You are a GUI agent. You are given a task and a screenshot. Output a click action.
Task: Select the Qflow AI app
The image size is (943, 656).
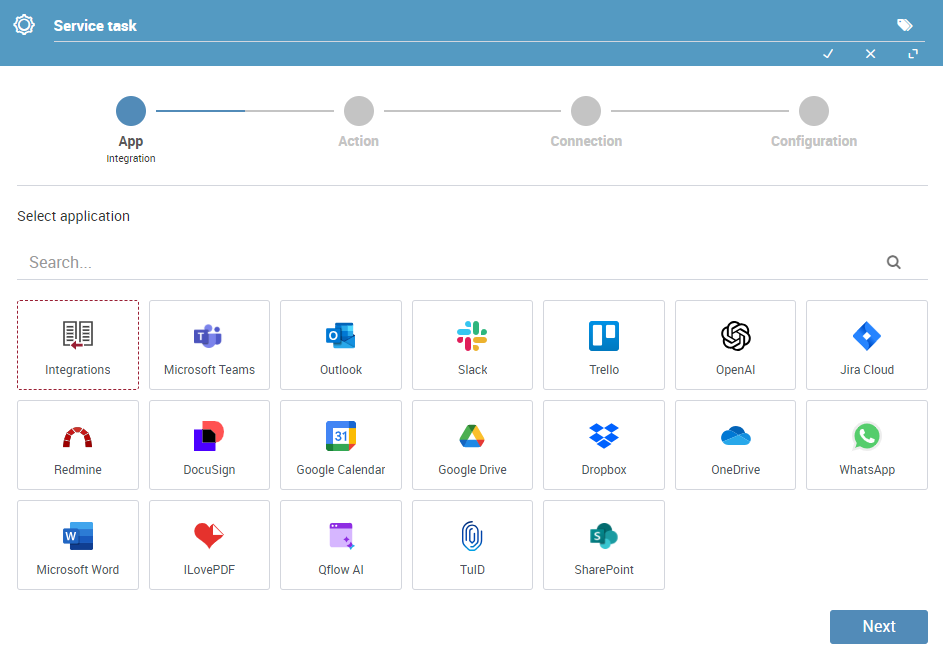coord(341,545)
